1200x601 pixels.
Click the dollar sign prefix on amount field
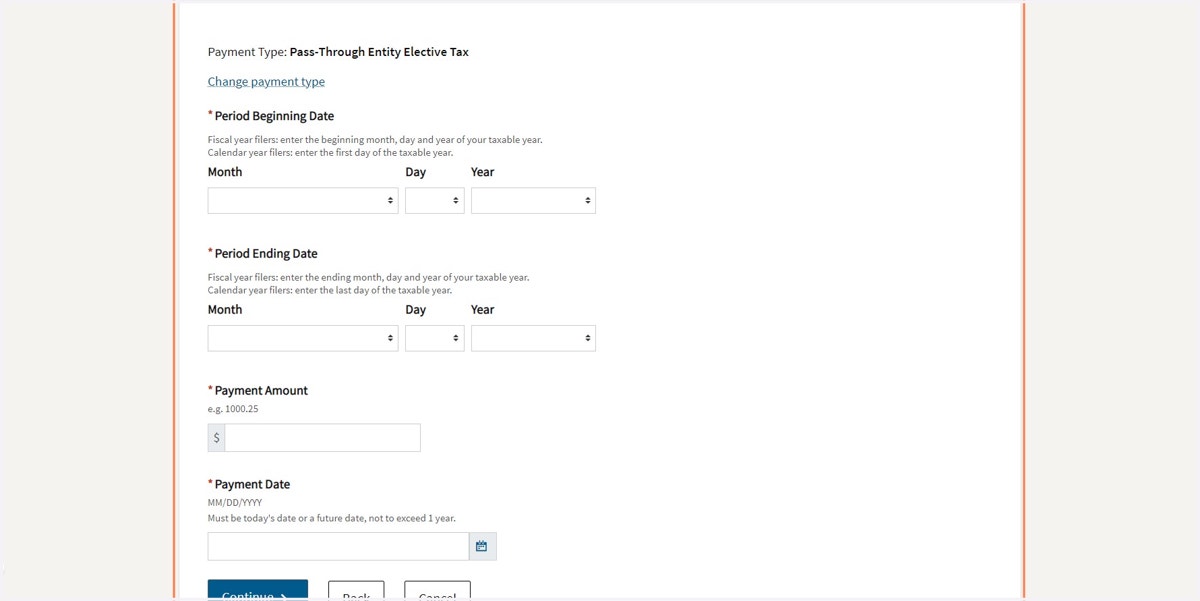coord(216,438)
